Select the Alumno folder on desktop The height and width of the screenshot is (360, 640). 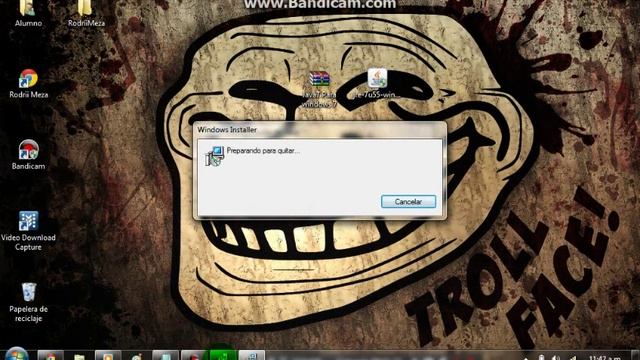28,13
